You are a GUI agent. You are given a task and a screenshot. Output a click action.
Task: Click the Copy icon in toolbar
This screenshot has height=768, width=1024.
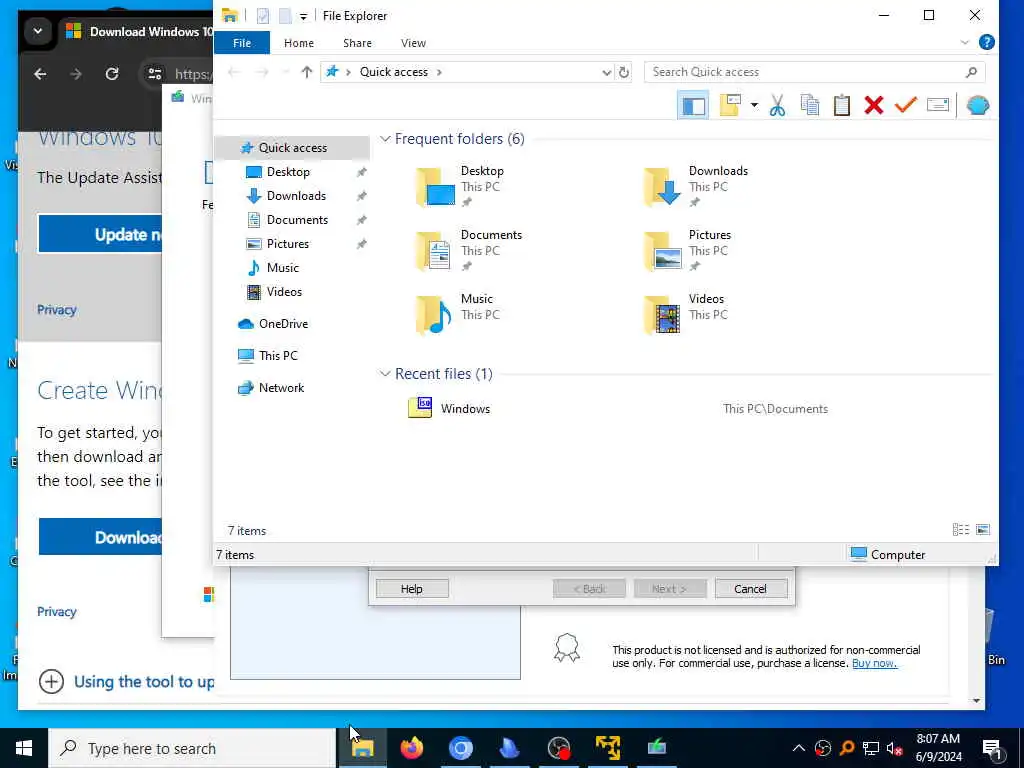click(810, 106)
